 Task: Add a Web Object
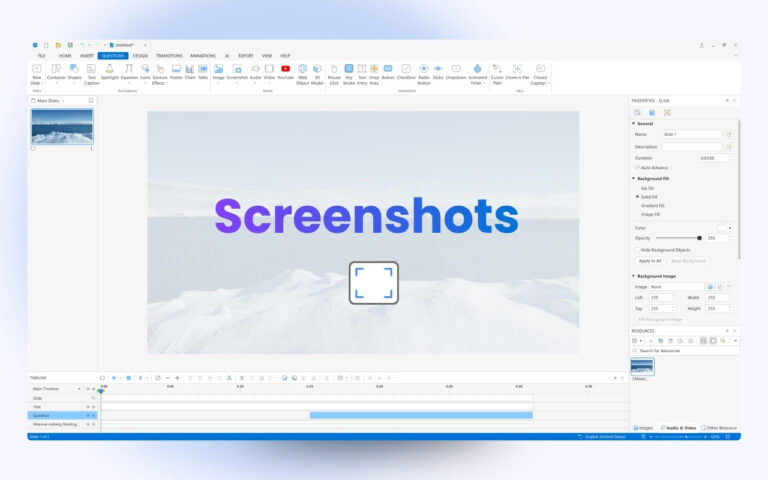tap(303, 74)
